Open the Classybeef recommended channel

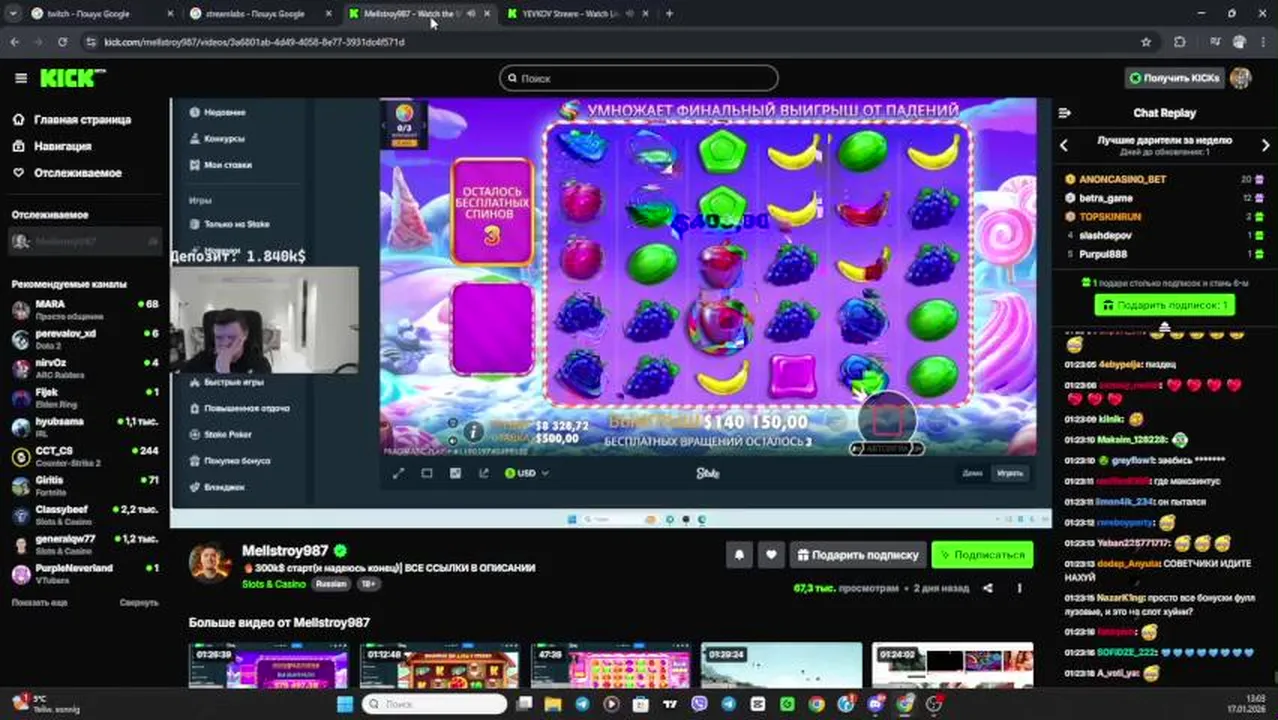pyautogui.click(x=85, y=514)
